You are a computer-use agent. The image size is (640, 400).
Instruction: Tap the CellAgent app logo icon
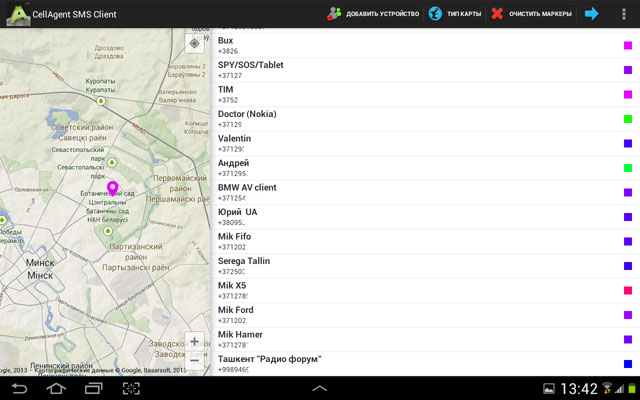tap(18, 14)
